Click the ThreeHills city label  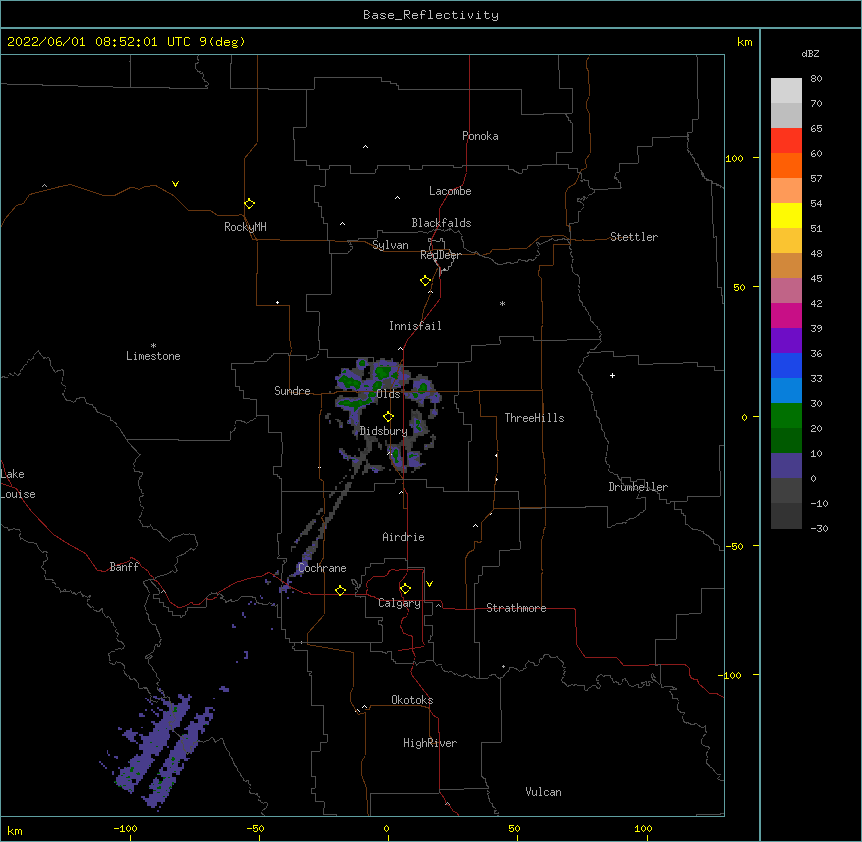pyautogui.click(x=534, y=418)
